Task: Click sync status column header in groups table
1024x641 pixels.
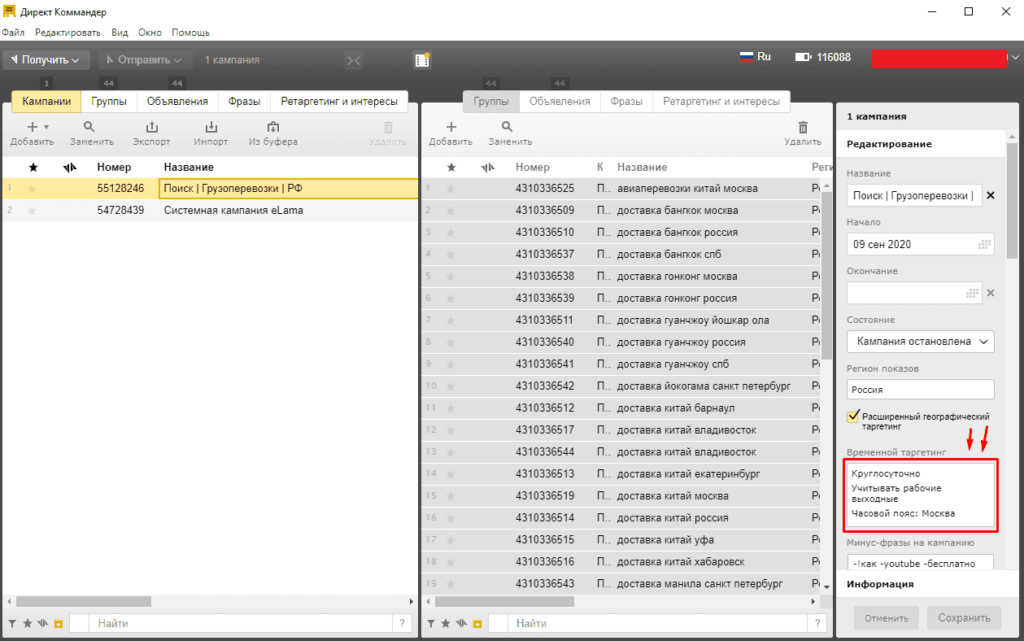Action: [488, 168]
